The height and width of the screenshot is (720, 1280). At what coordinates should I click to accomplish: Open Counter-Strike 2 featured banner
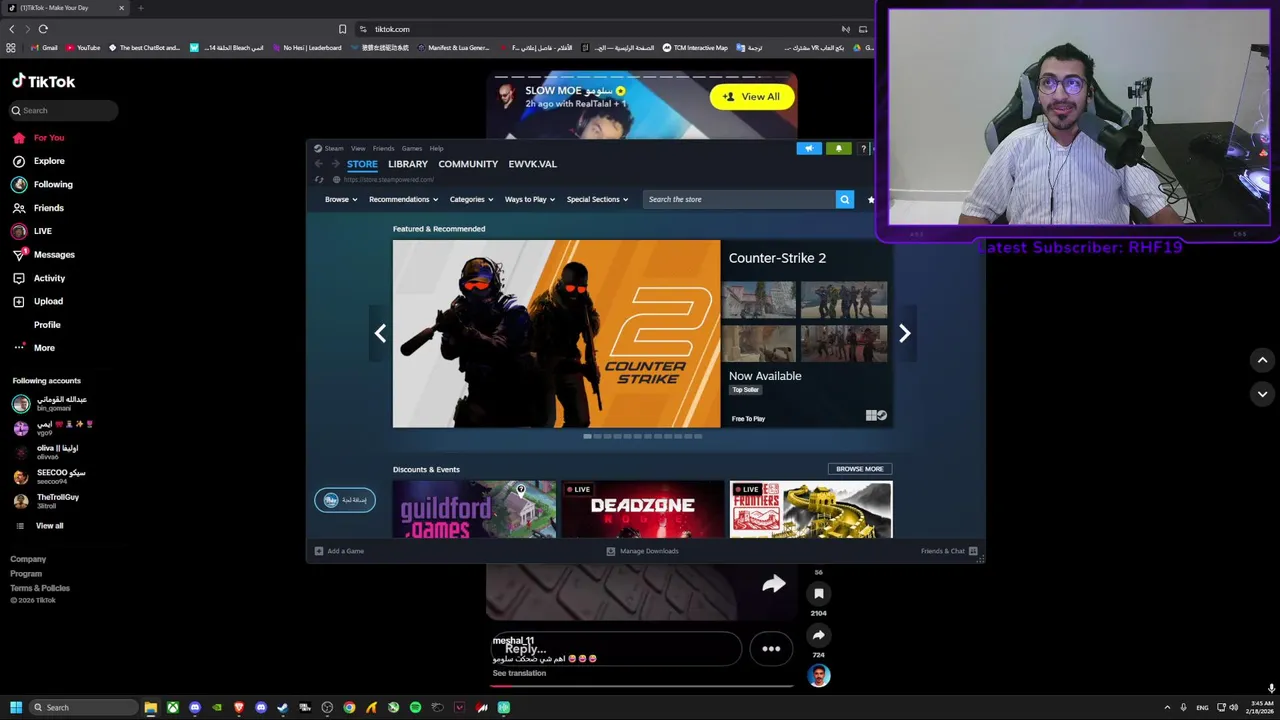point(556,334)
